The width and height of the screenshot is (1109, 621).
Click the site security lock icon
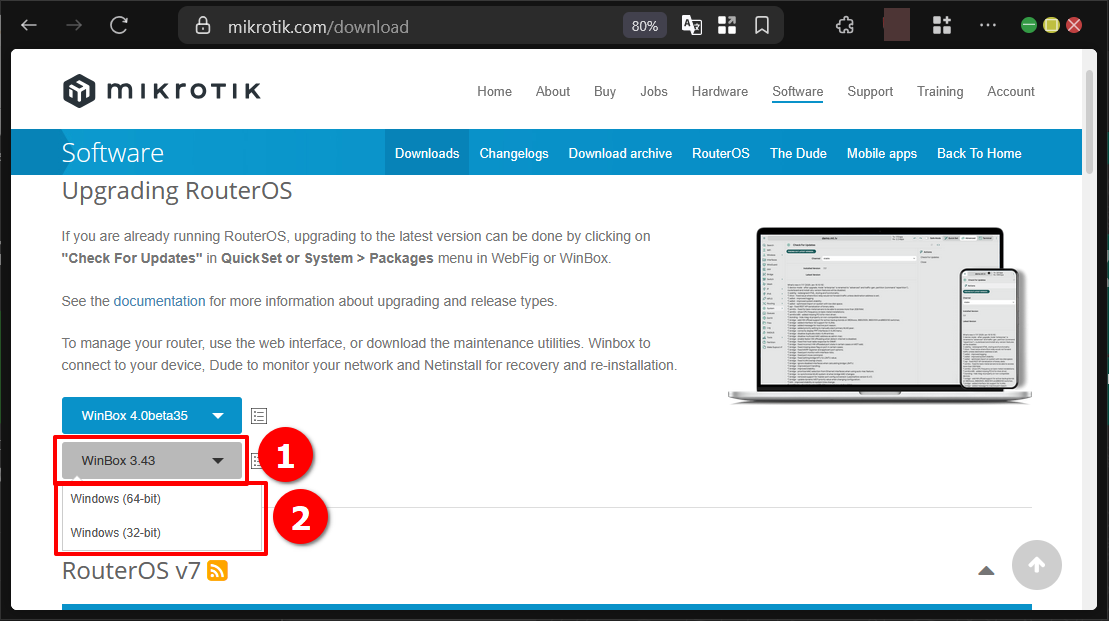205,24
